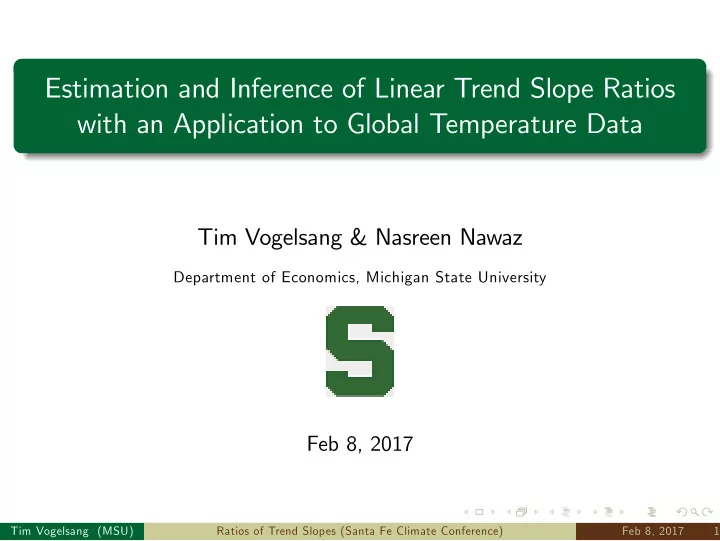Click the authors line 'Tim Vogelsang & Nasreen Nawaz'

tap(360, 237)
